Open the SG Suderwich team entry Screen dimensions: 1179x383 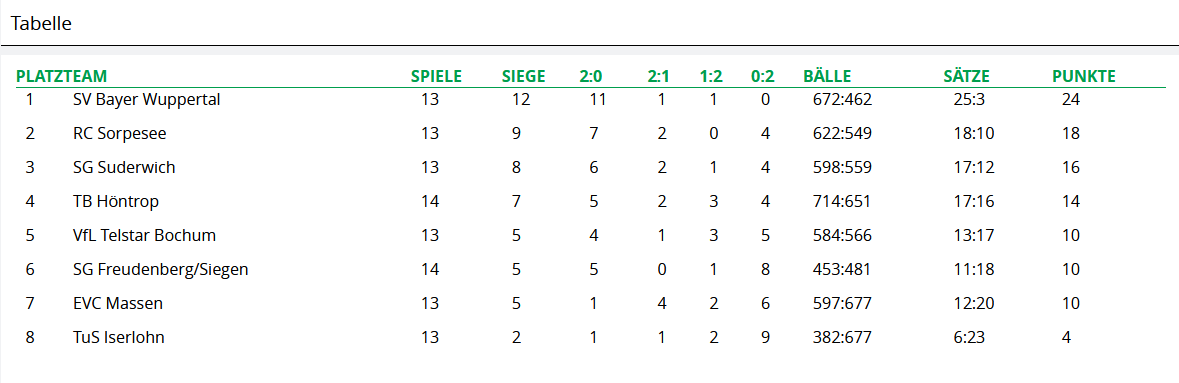[124, 168]
